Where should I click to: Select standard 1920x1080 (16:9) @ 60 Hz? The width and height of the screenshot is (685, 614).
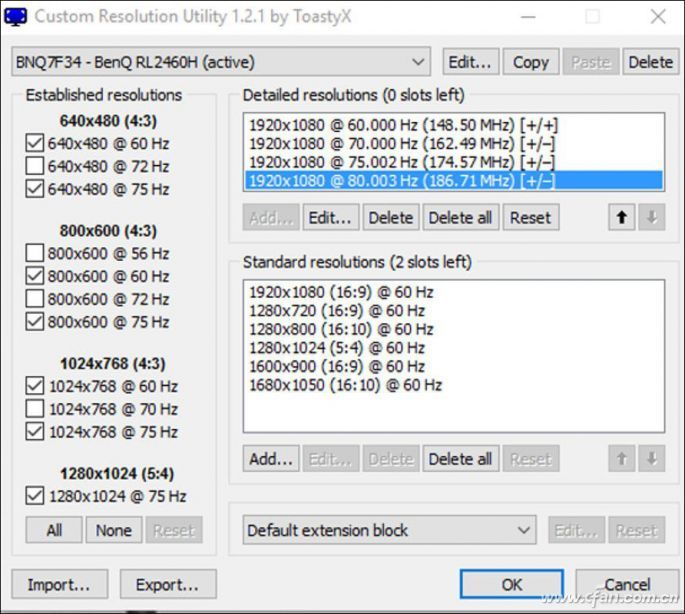pos(453,292)
